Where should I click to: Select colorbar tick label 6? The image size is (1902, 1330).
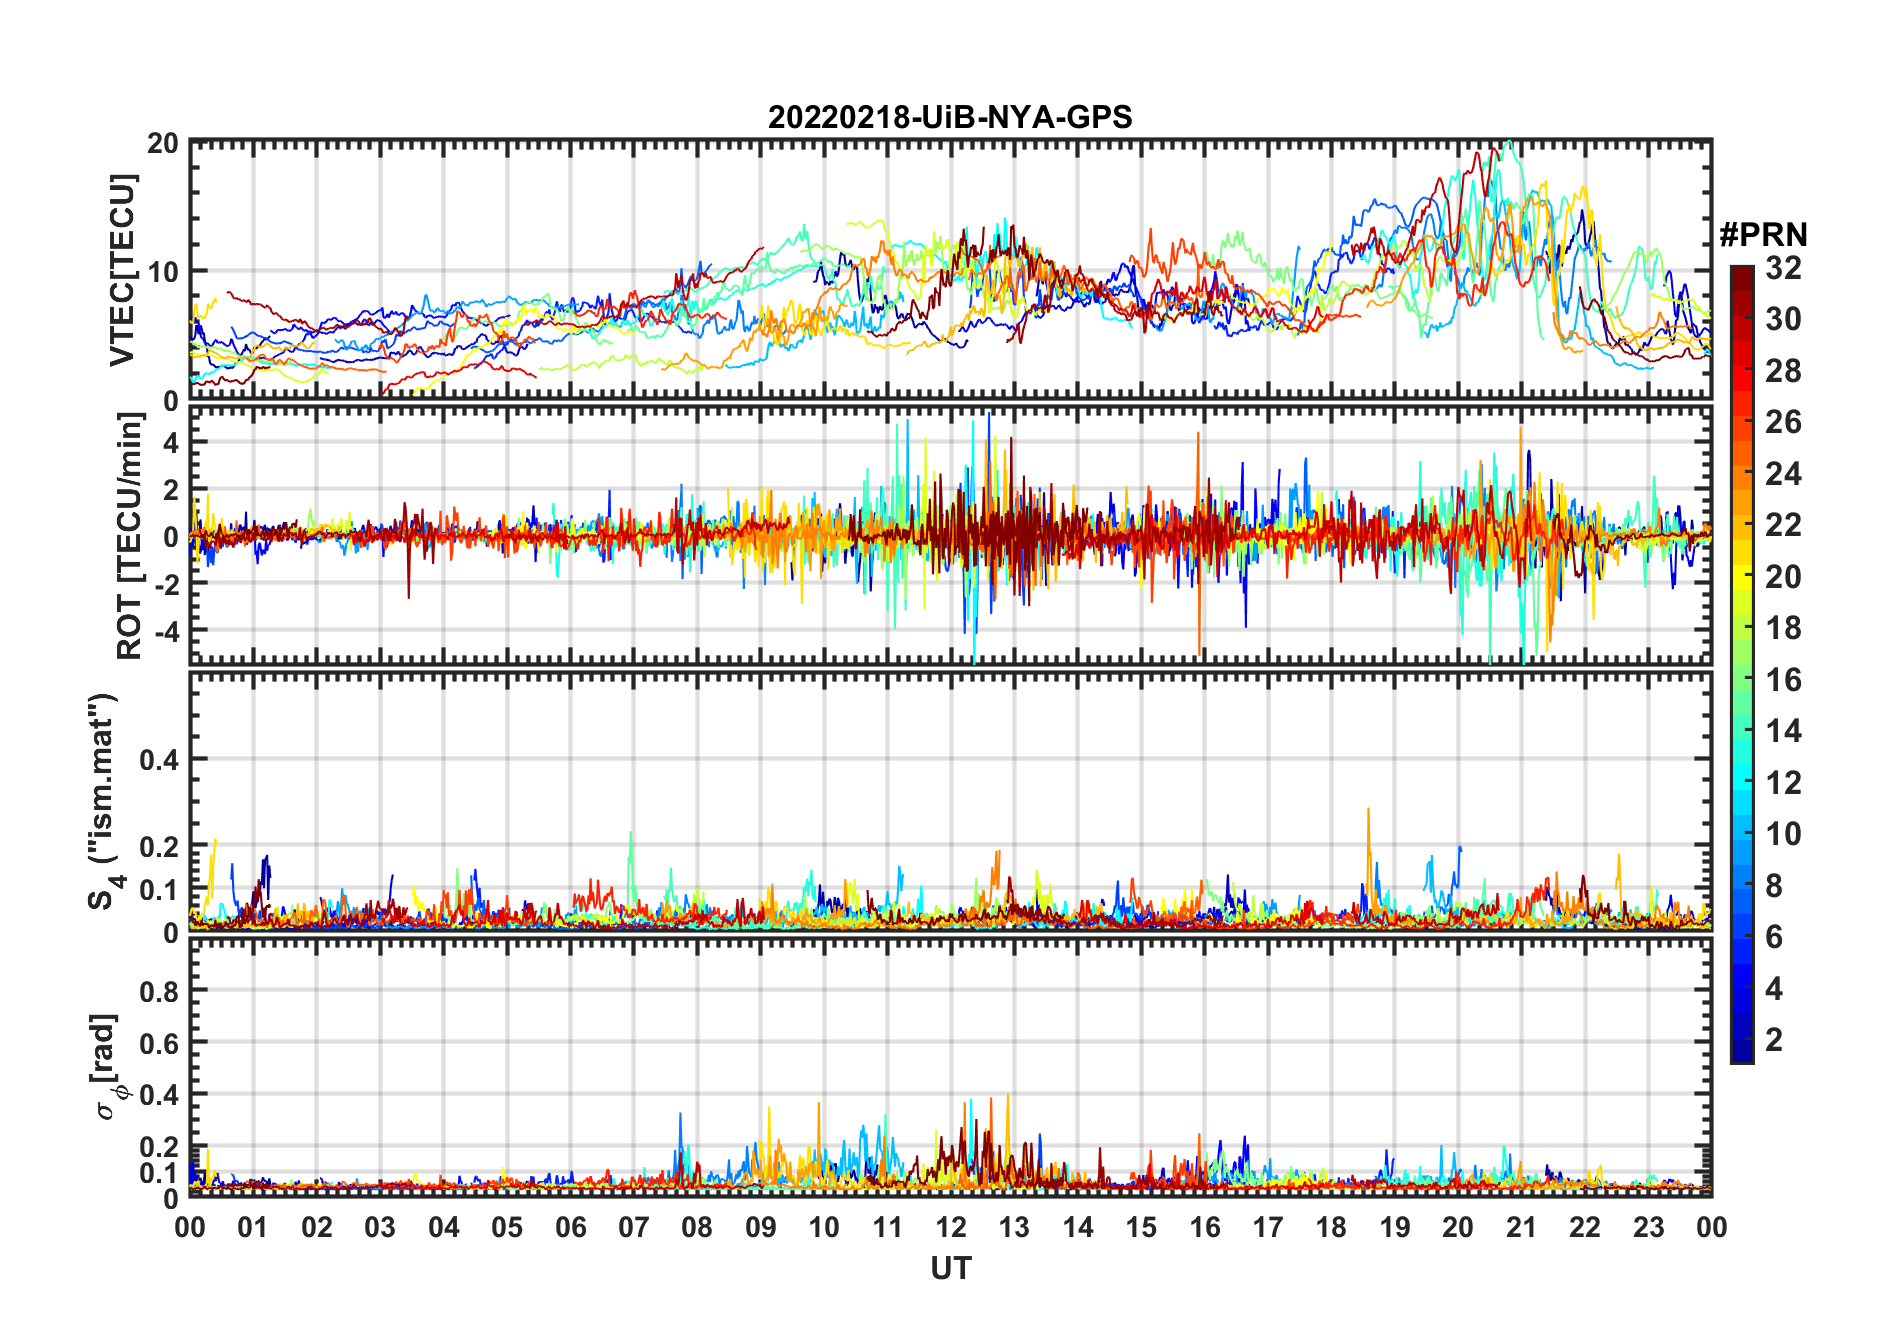[x=1774, y=937]
